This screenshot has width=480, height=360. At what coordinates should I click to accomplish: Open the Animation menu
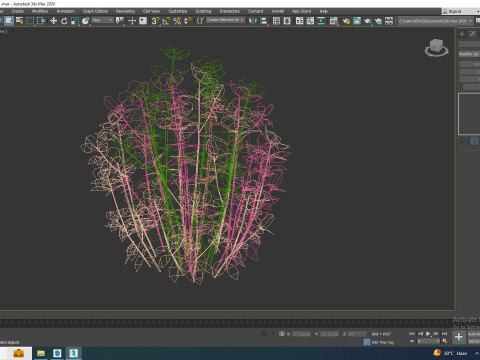coord(66,11)
